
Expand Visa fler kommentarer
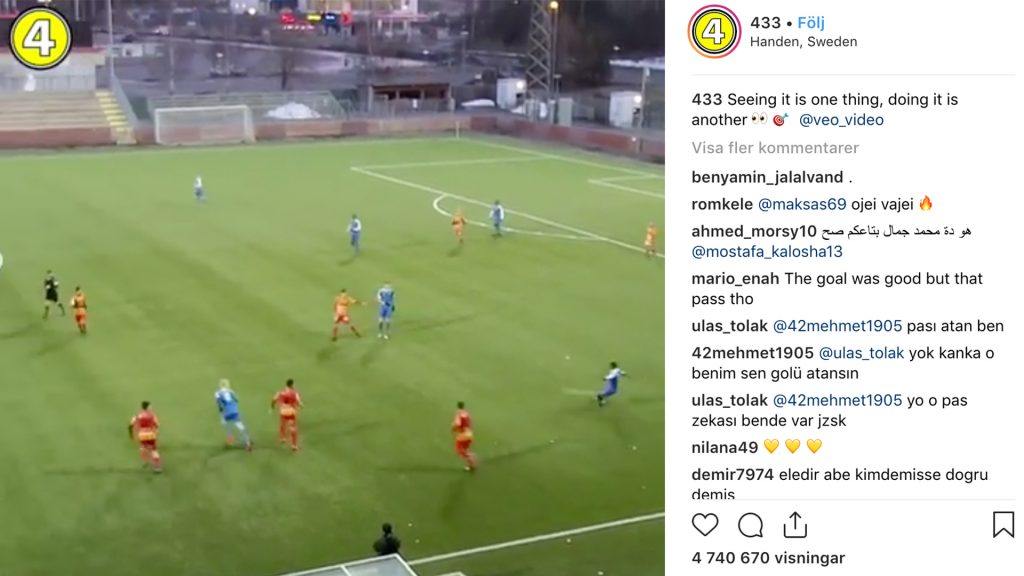click(x=775, y=148)
